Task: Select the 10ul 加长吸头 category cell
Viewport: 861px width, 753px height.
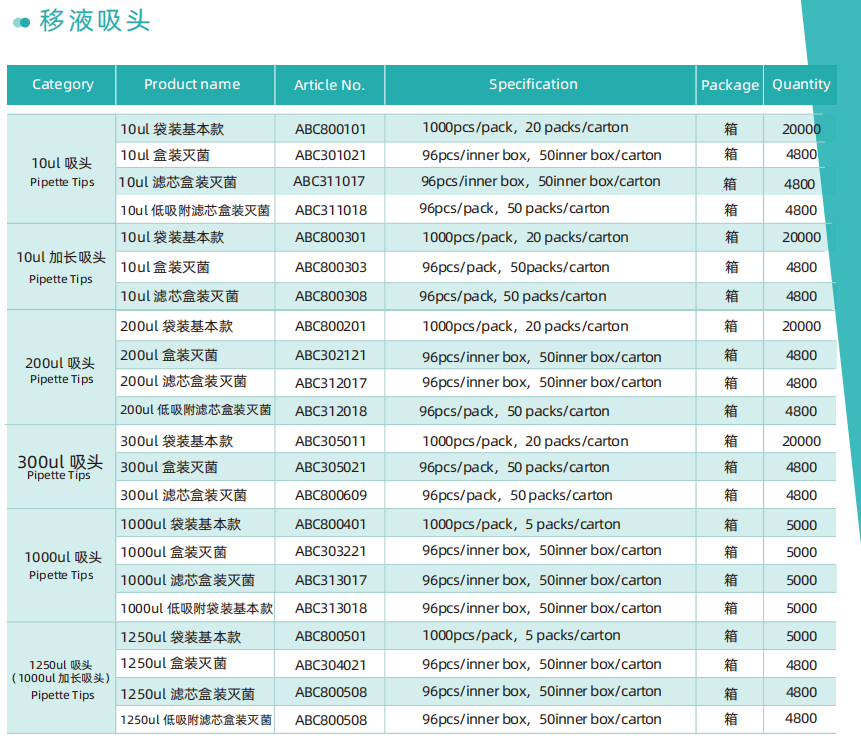Action: click(x=61, y=266)
